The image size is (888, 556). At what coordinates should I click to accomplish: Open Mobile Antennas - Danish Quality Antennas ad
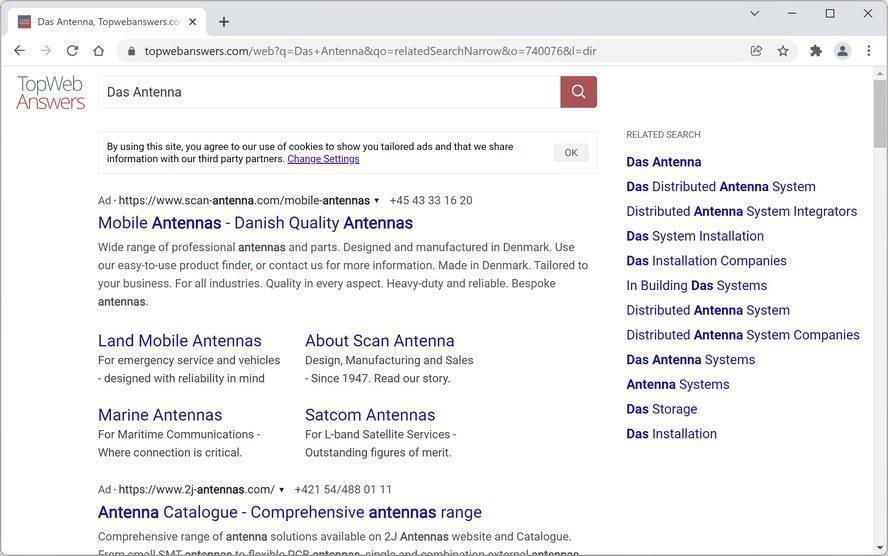pyautogui.click(x=255, y=223)
